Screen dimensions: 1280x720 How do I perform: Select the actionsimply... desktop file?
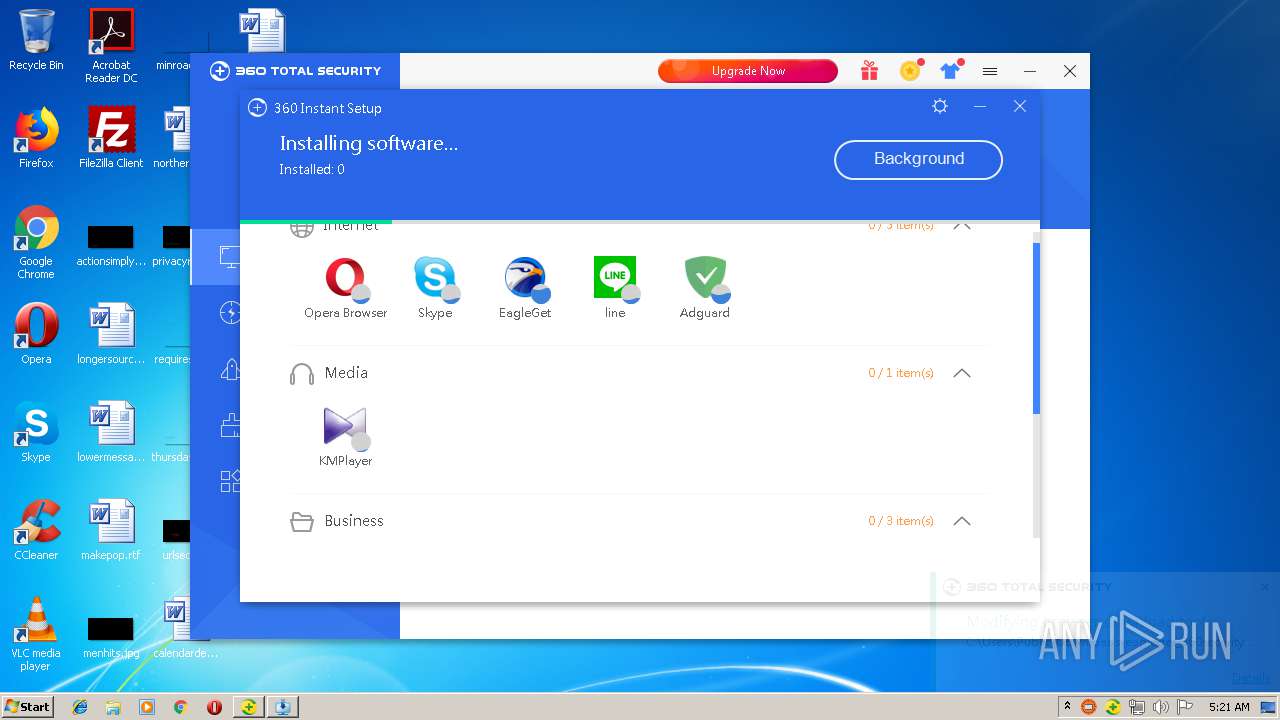point(111,246)
